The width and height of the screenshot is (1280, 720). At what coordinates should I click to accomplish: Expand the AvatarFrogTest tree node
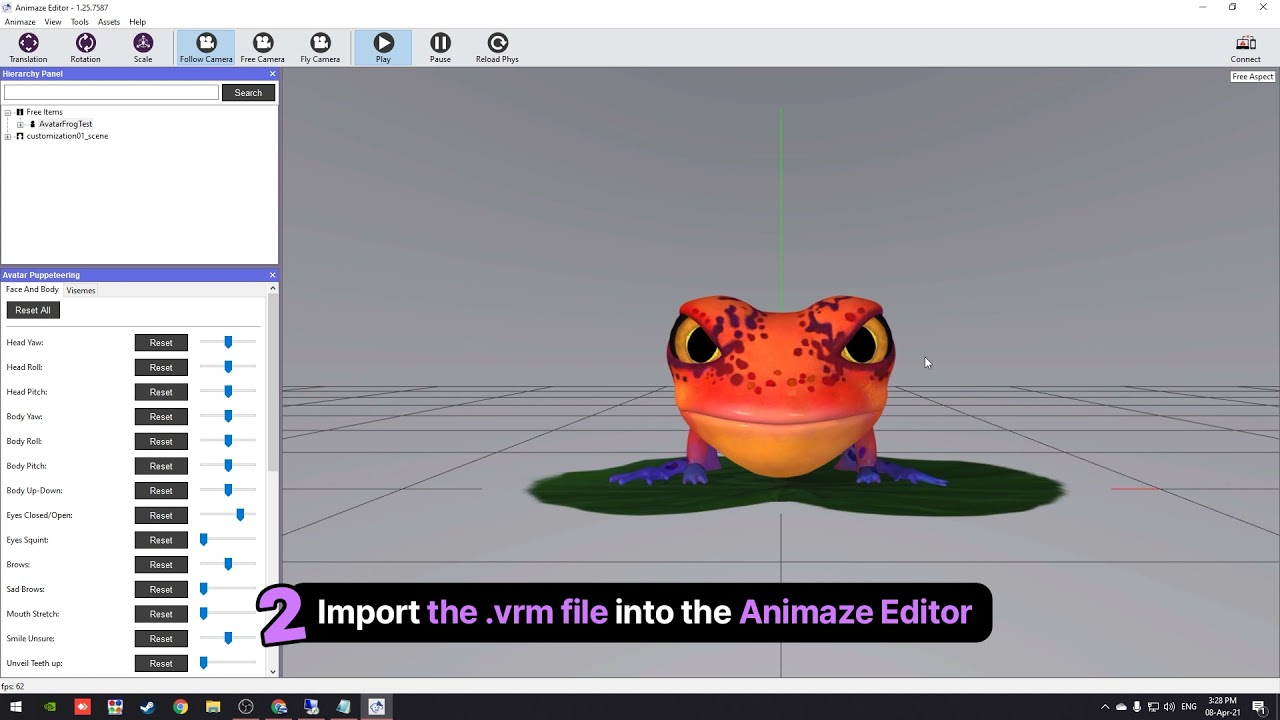[20, 124]
